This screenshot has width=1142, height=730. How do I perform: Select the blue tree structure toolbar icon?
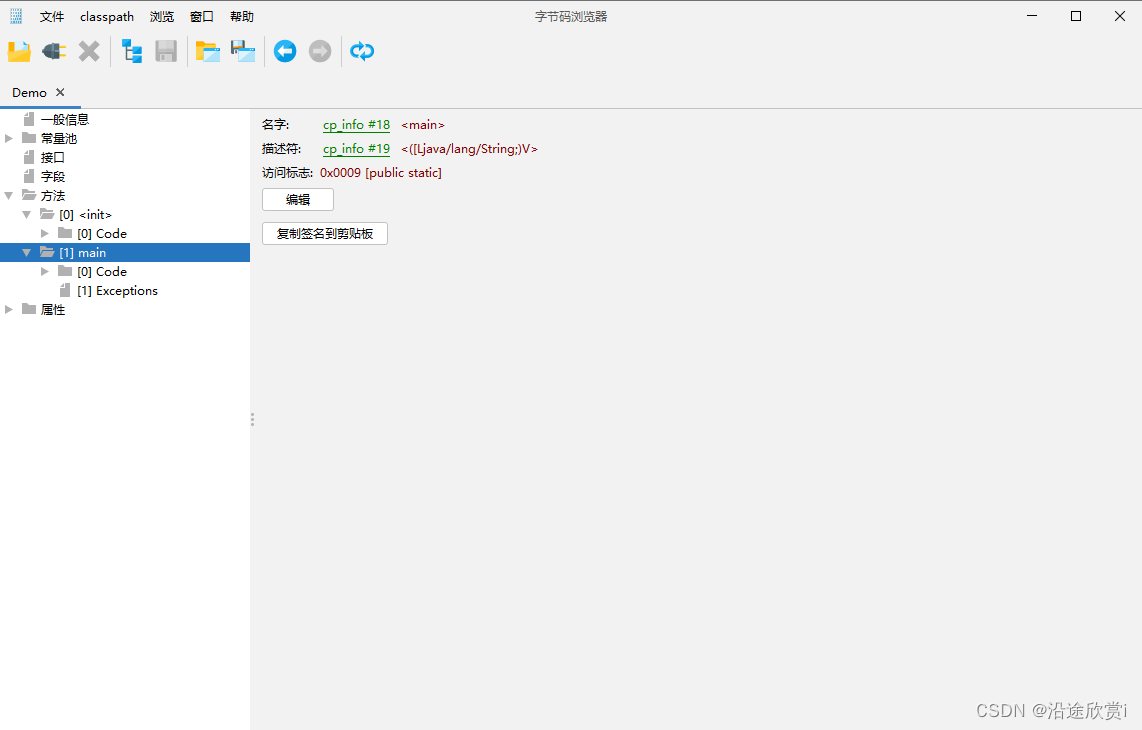pyautogui.click(x=131, y=51)
